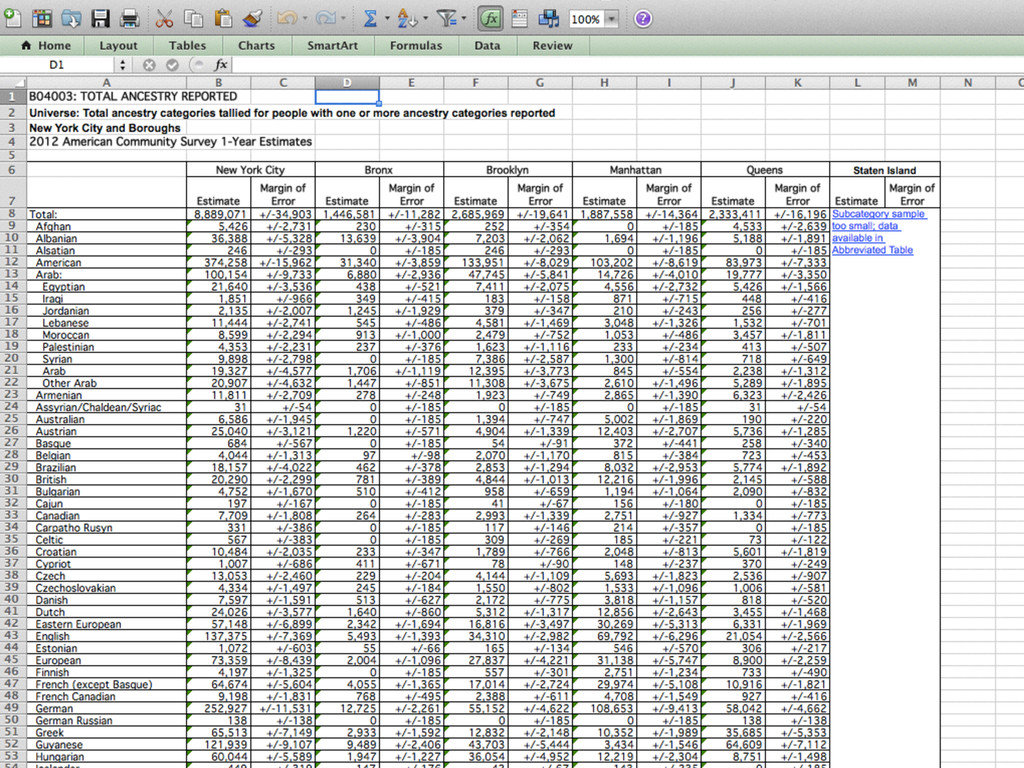The width and height of the screenshot is (1024, 768).
Task: Open the SmartArt tab
Action: pyautogui.click(x=332, y=45)
